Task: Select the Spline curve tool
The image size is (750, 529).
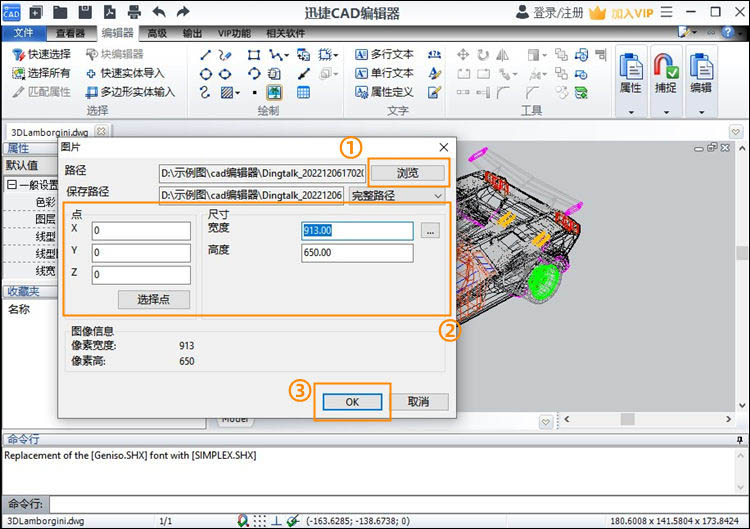Action: pyautogui.click(x=205, y=92)
